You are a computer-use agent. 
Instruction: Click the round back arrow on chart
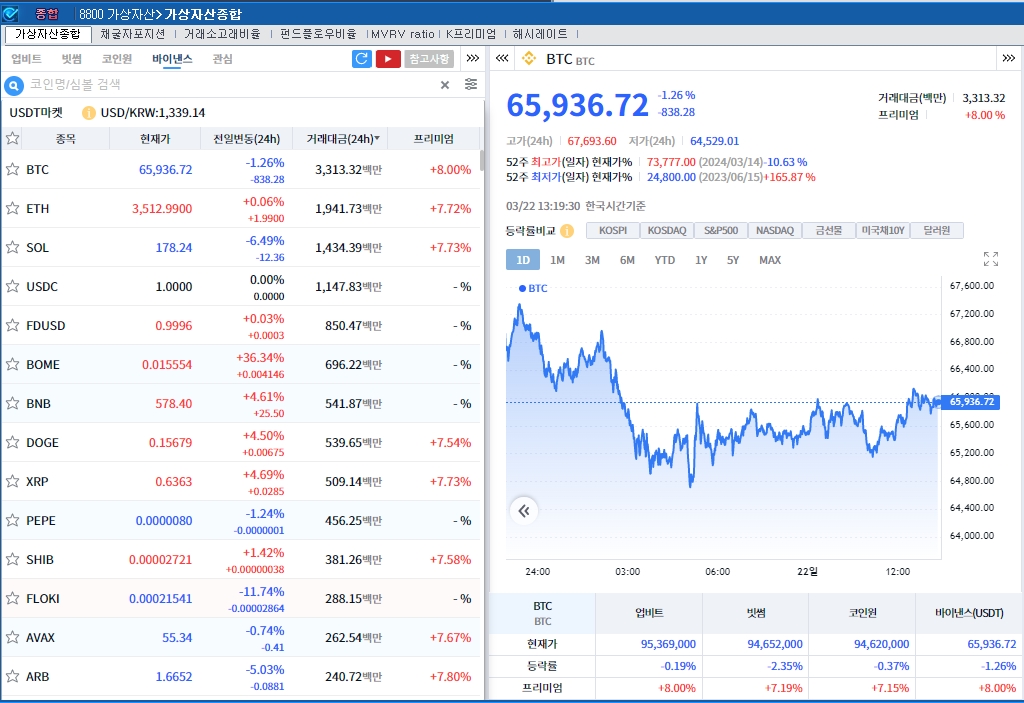tap(524, 511)
